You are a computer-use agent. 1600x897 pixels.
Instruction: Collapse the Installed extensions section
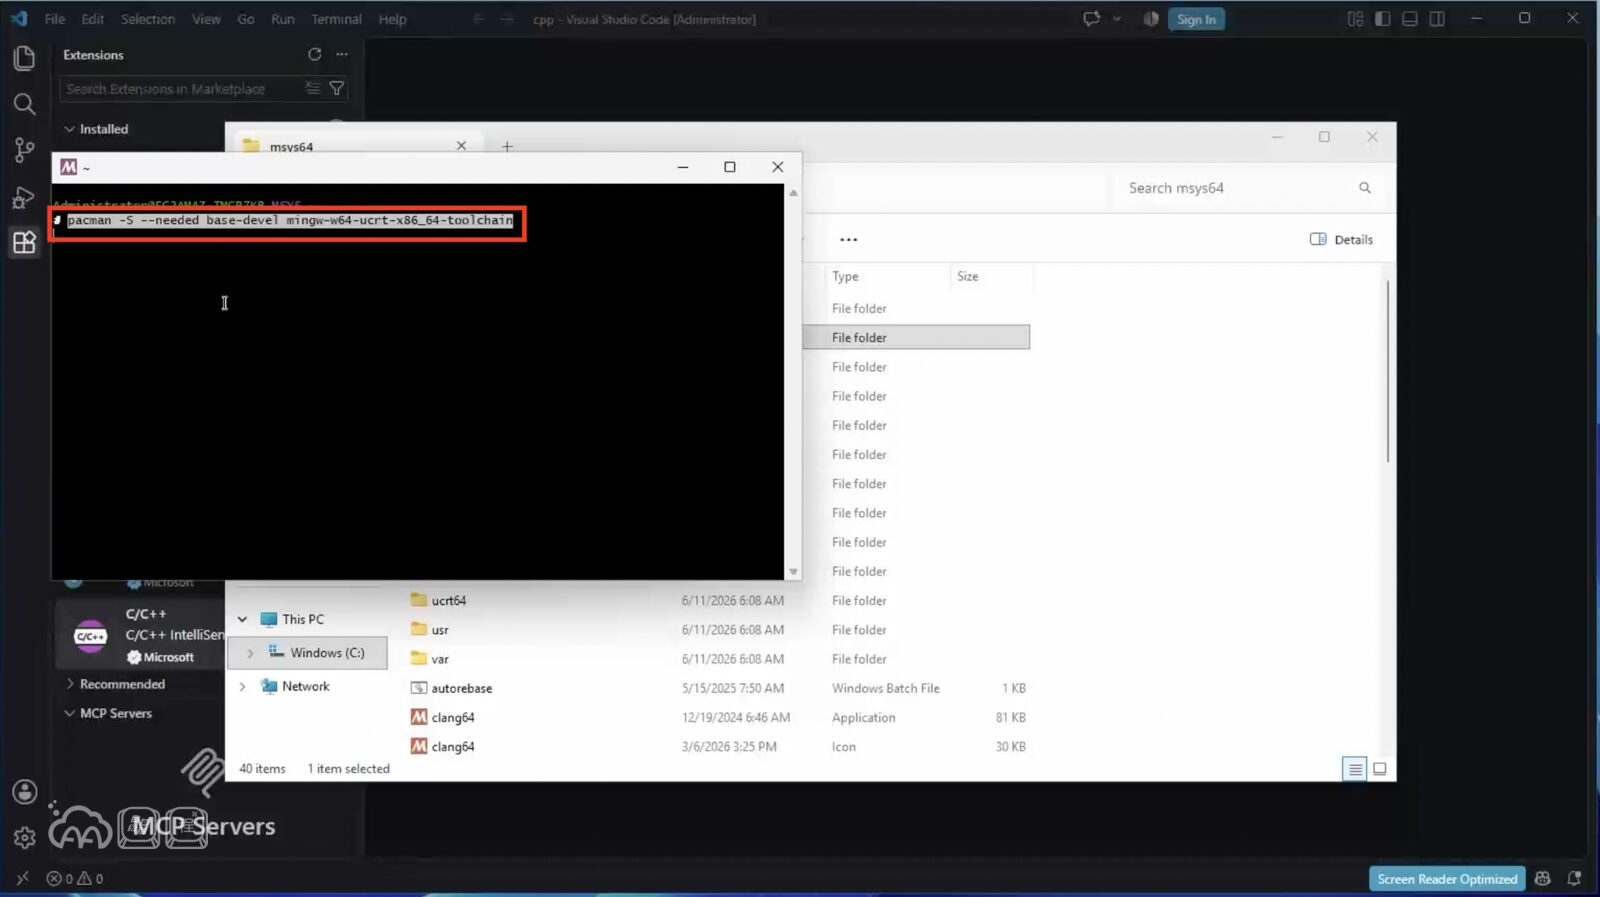(69, 129)
